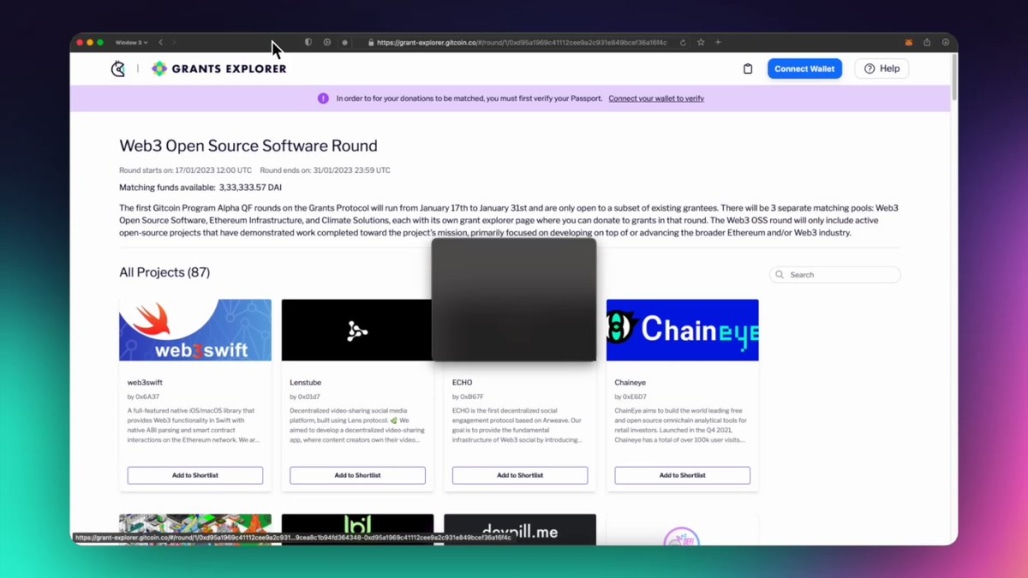Viewport: 1028px width, 578px height.
Task: Click the web3swift project title
Action: pos(145,382)
